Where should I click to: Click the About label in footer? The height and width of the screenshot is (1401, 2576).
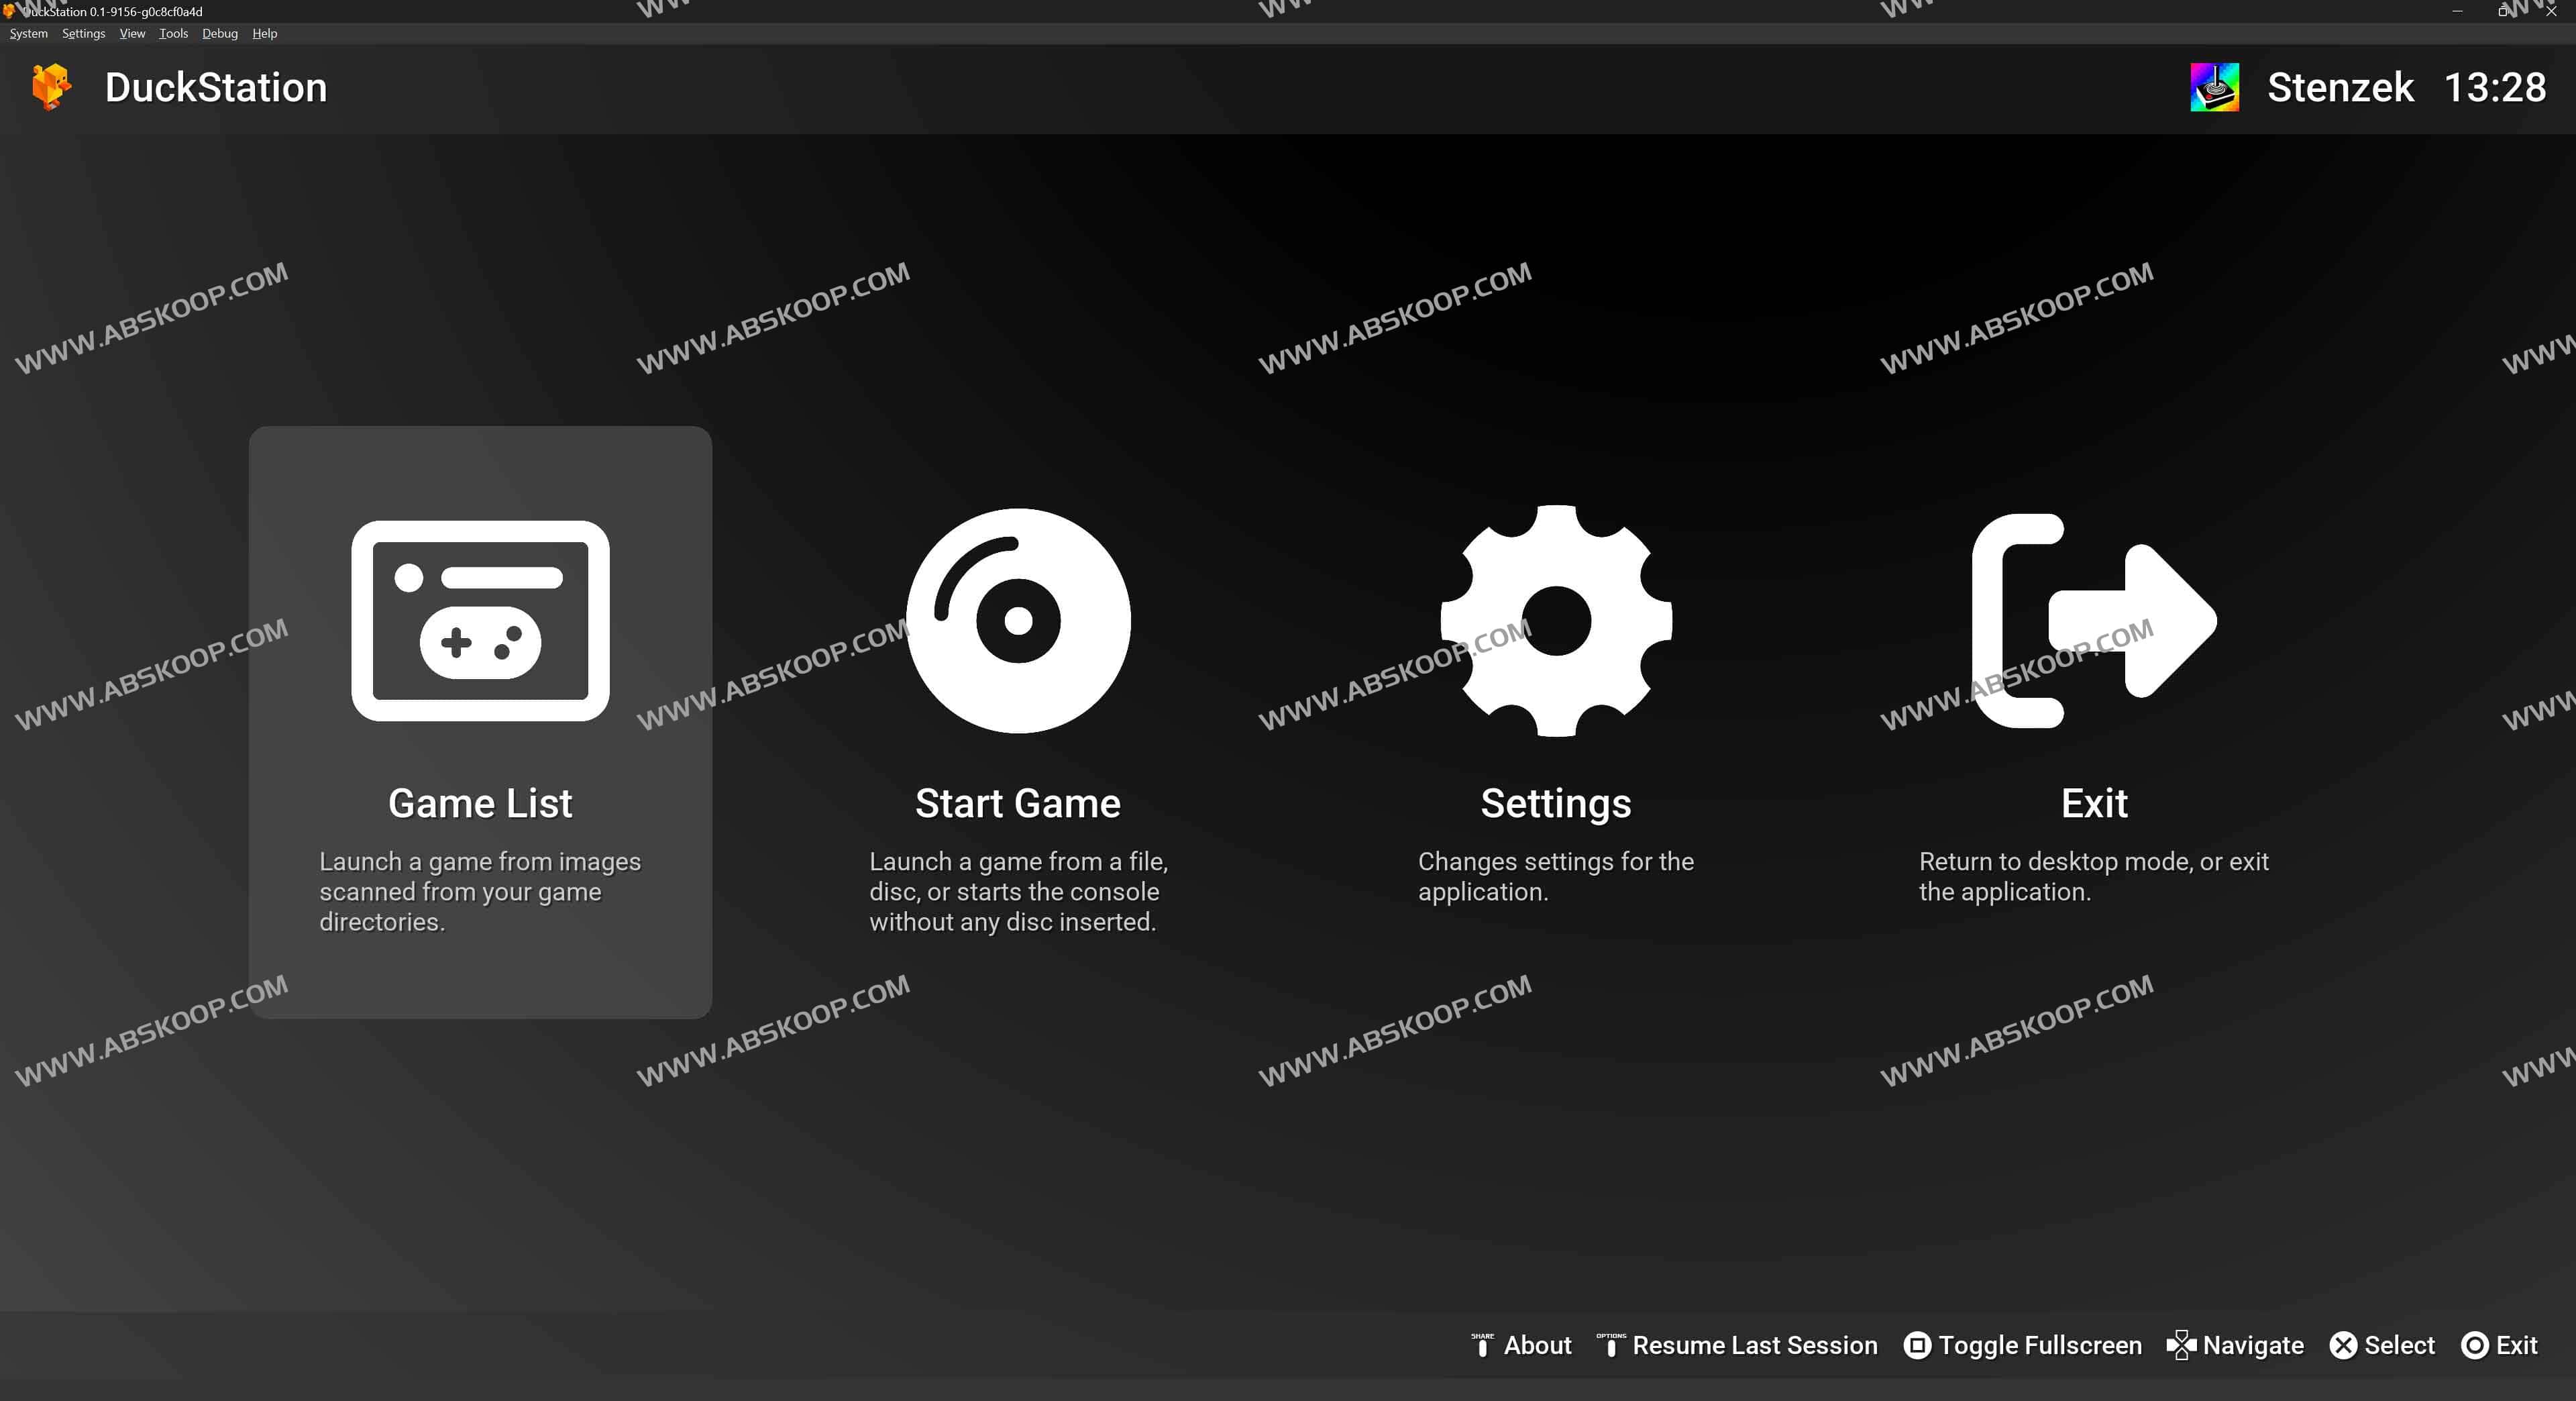(x=1537, y=1345)
